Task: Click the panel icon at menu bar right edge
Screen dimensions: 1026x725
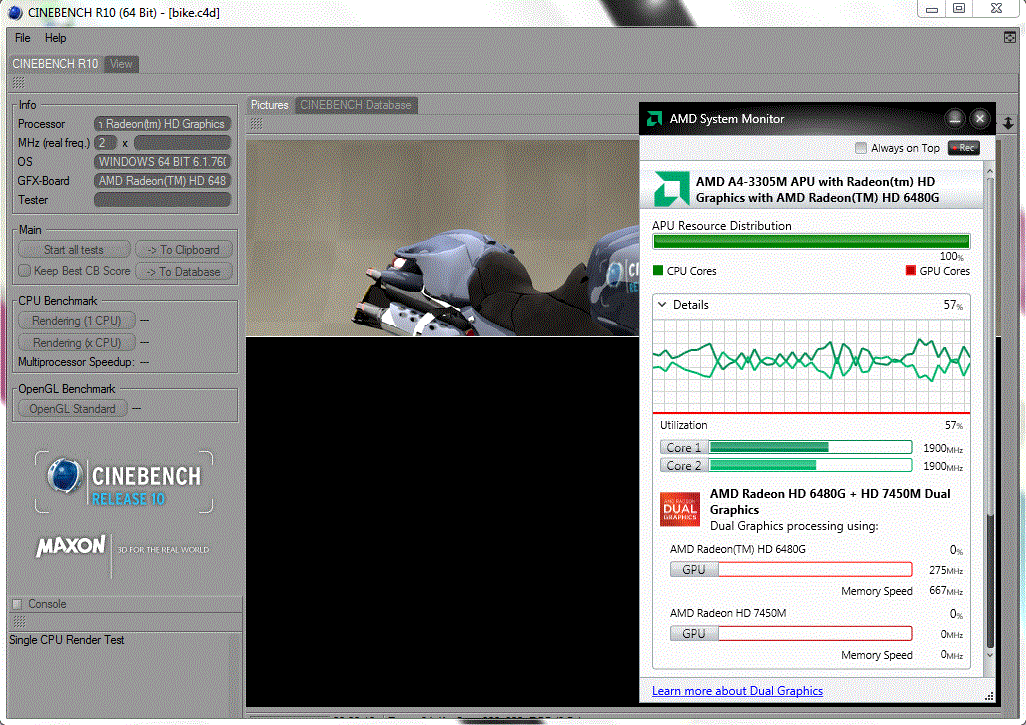Action: click(x=1010, y=37)
